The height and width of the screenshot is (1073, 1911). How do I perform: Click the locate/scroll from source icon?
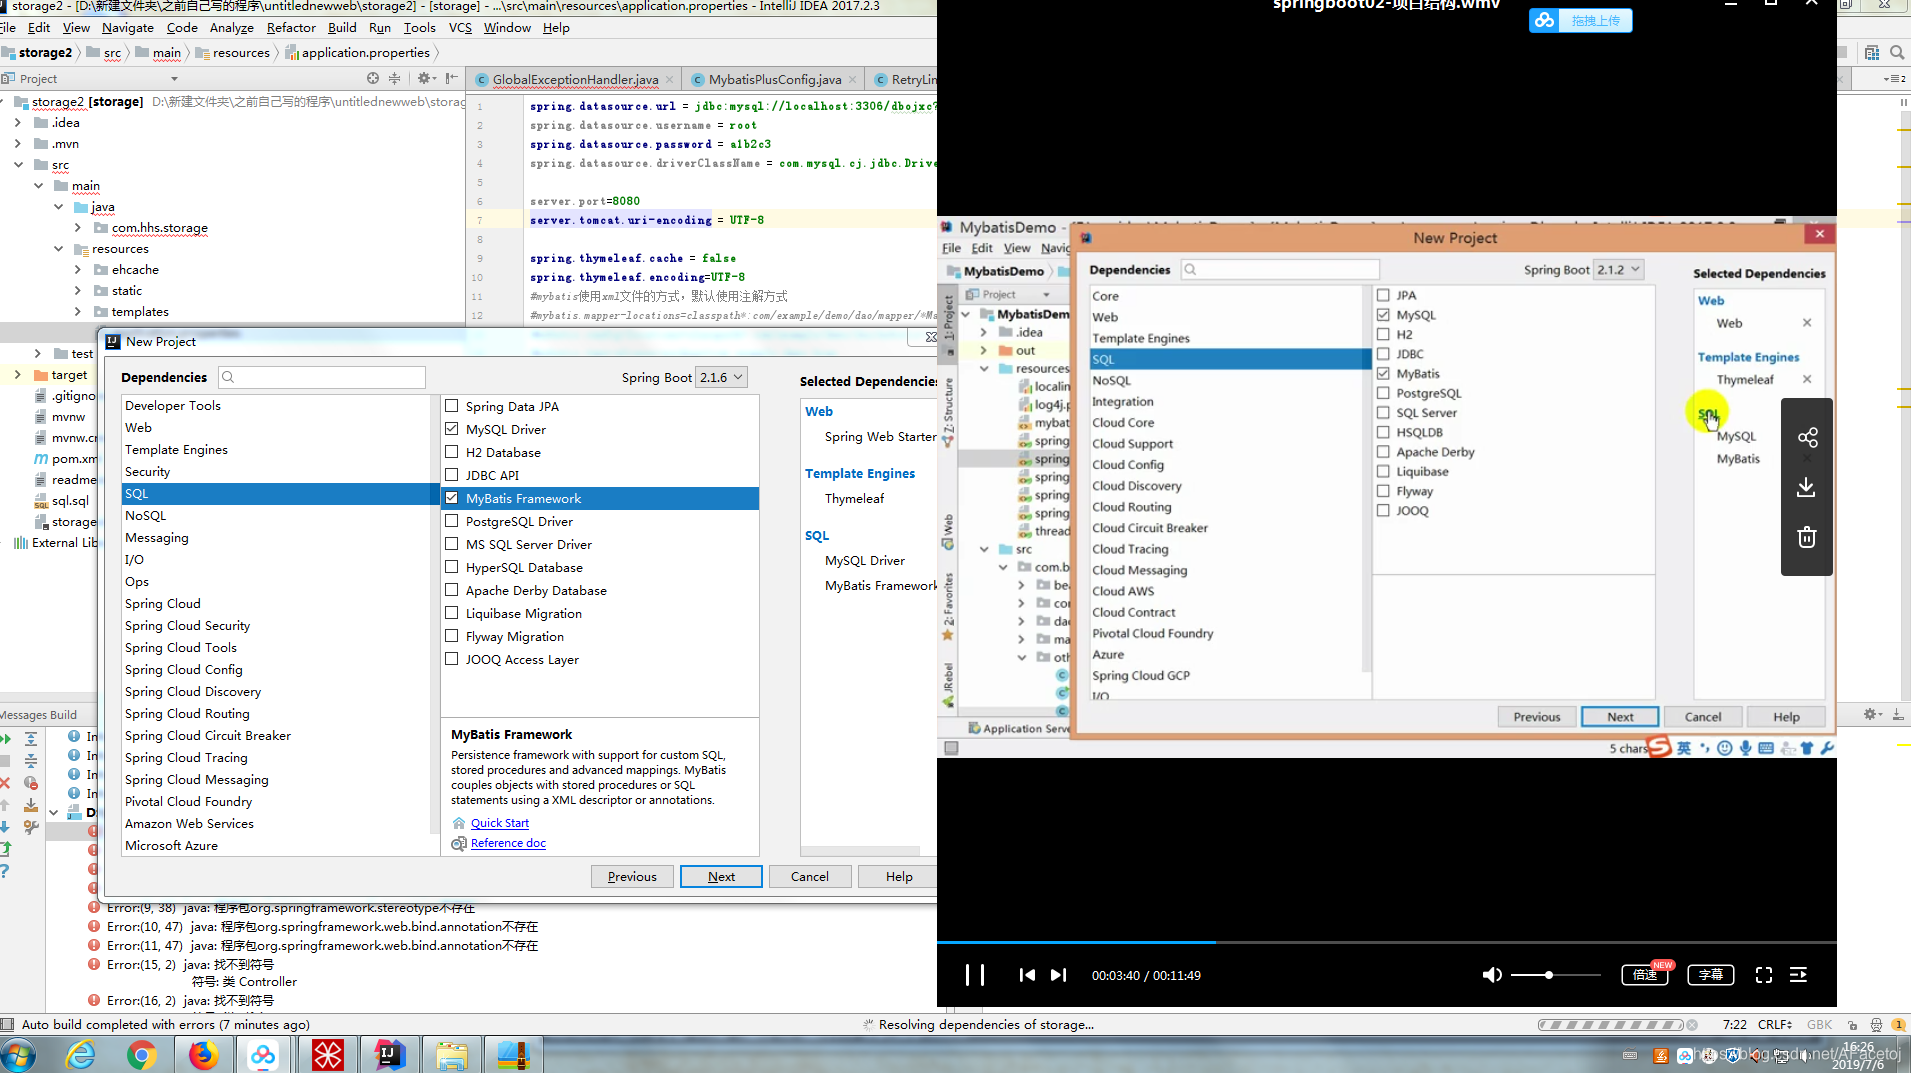point(373,78)
